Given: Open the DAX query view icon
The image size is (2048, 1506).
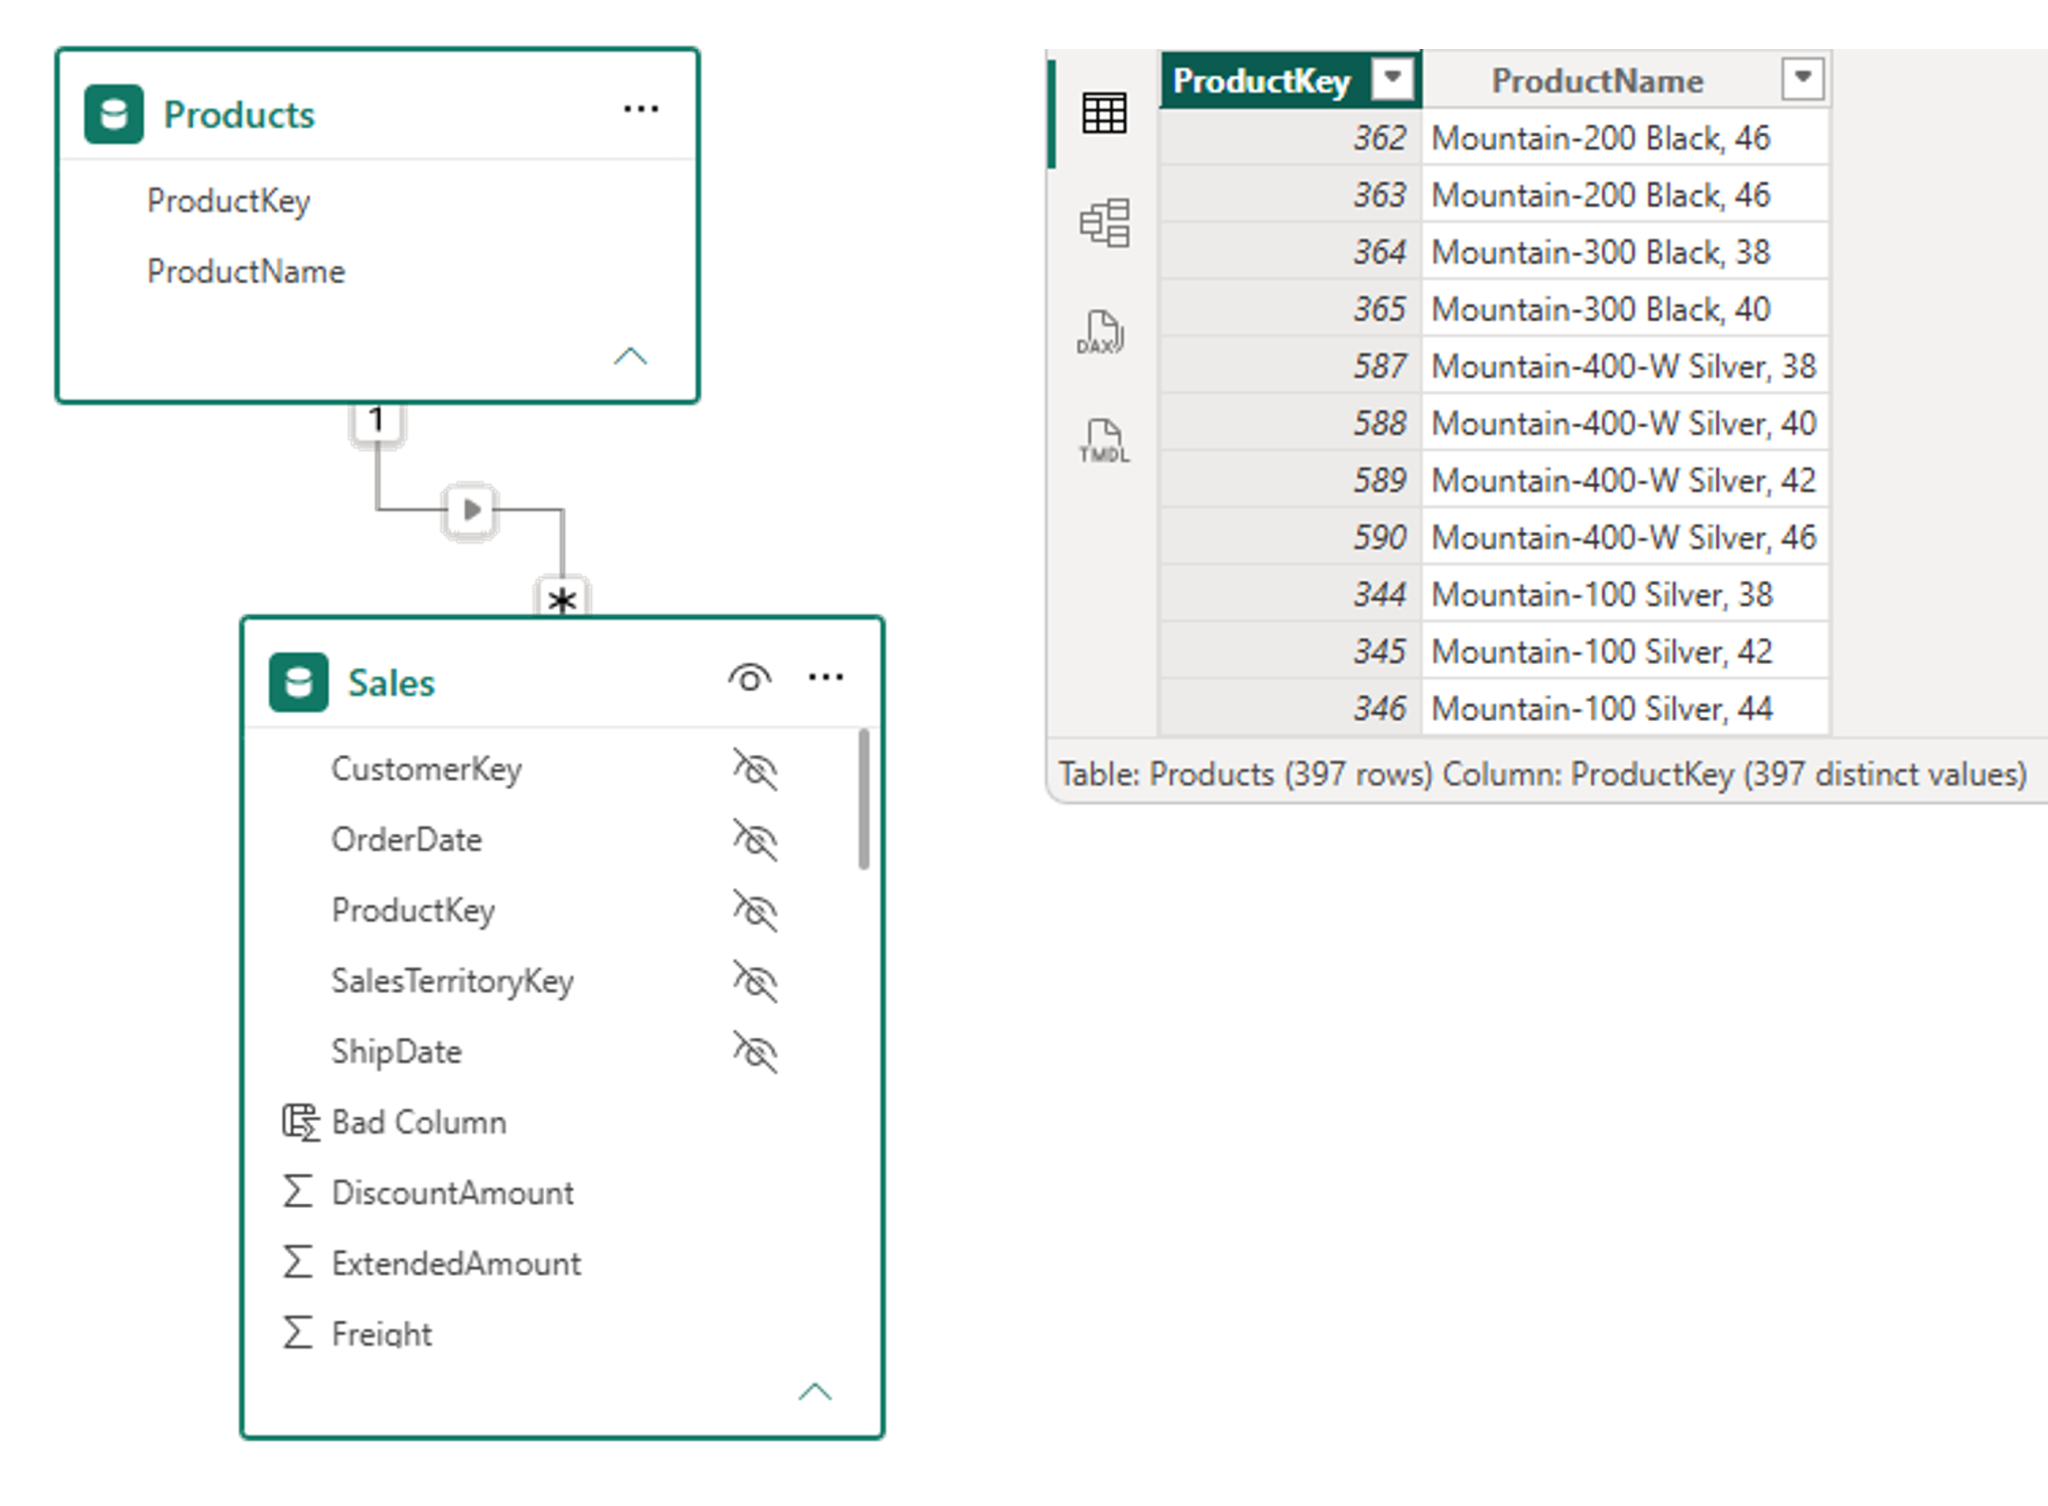Looking at the screenshot, I should click(1101, 332).
